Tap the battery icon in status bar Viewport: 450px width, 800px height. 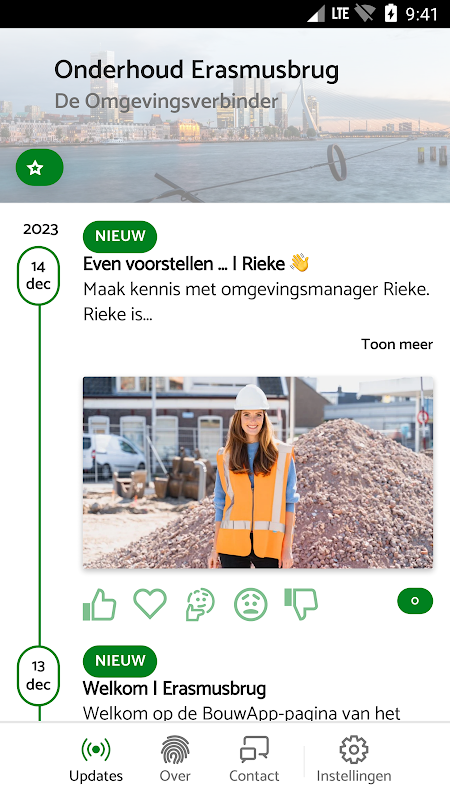point(390,14)
